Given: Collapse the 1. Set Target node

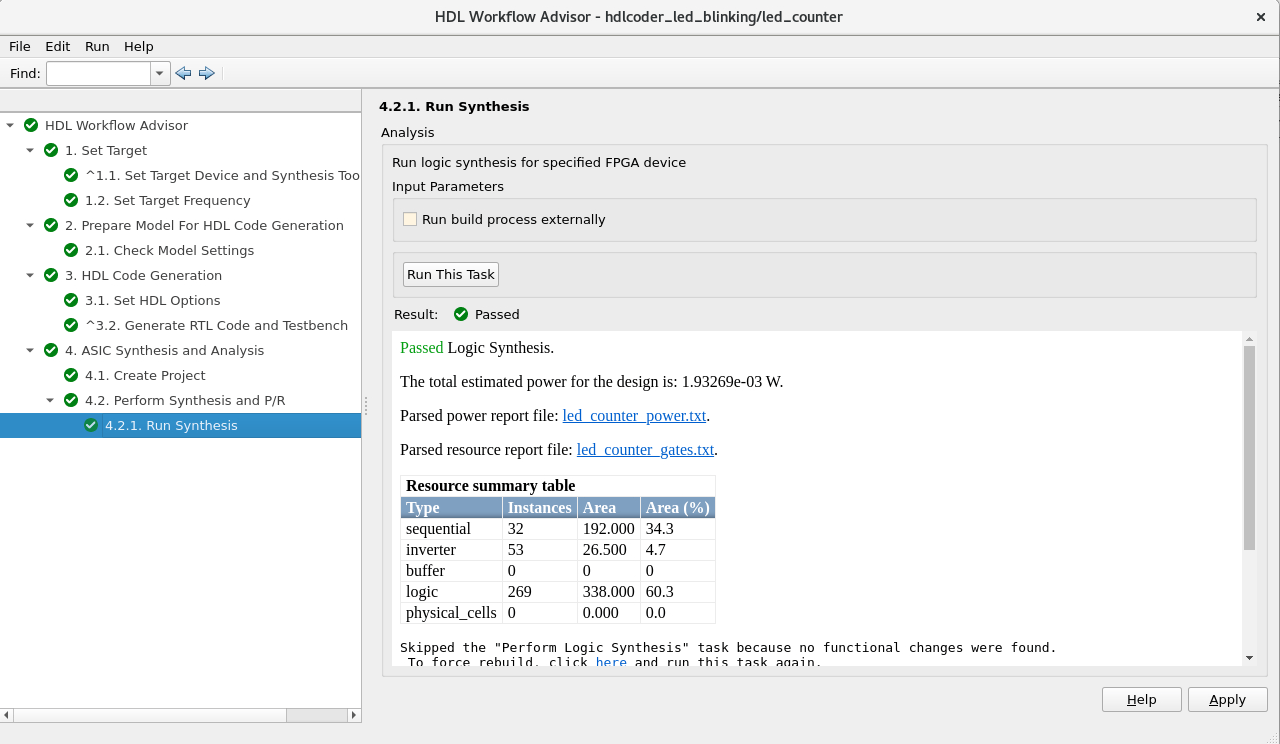Looking at the screenshot, I should tap(30, 150).
